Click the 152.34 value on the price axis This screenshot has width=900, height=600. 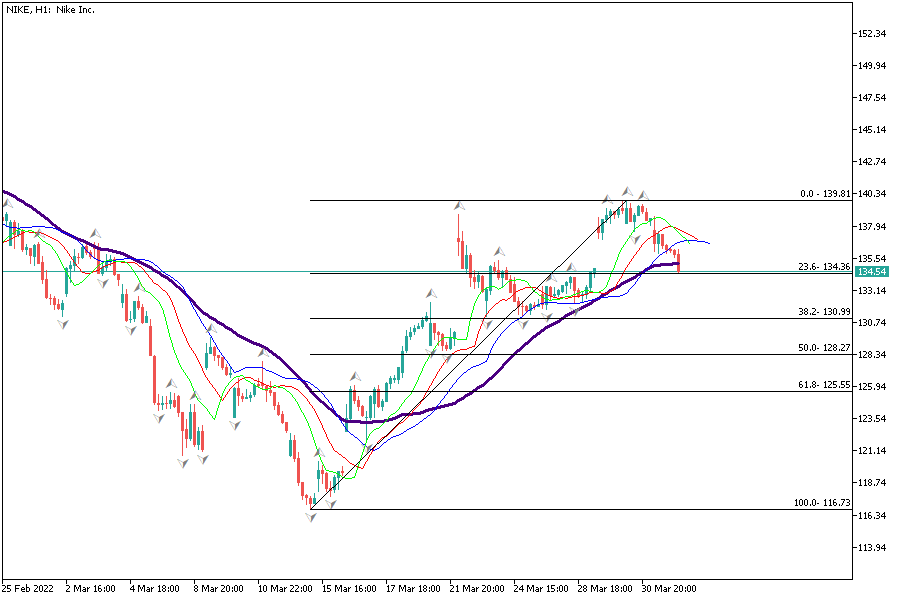point(872,34)
